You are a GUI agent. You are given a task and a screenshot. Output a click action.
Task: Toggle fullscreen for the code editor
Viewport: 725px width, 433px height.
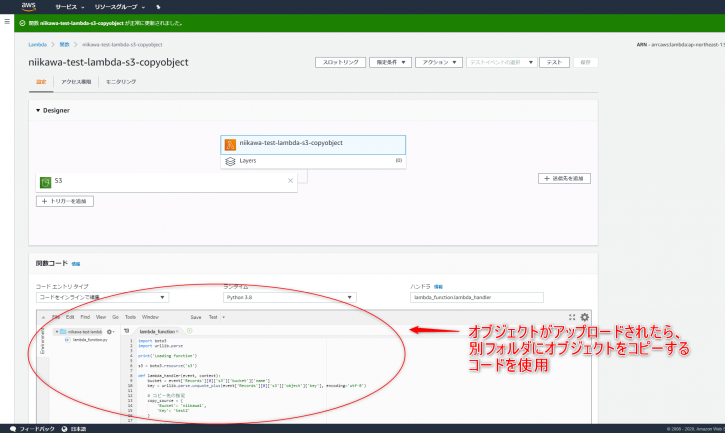[x=572, y=317]
